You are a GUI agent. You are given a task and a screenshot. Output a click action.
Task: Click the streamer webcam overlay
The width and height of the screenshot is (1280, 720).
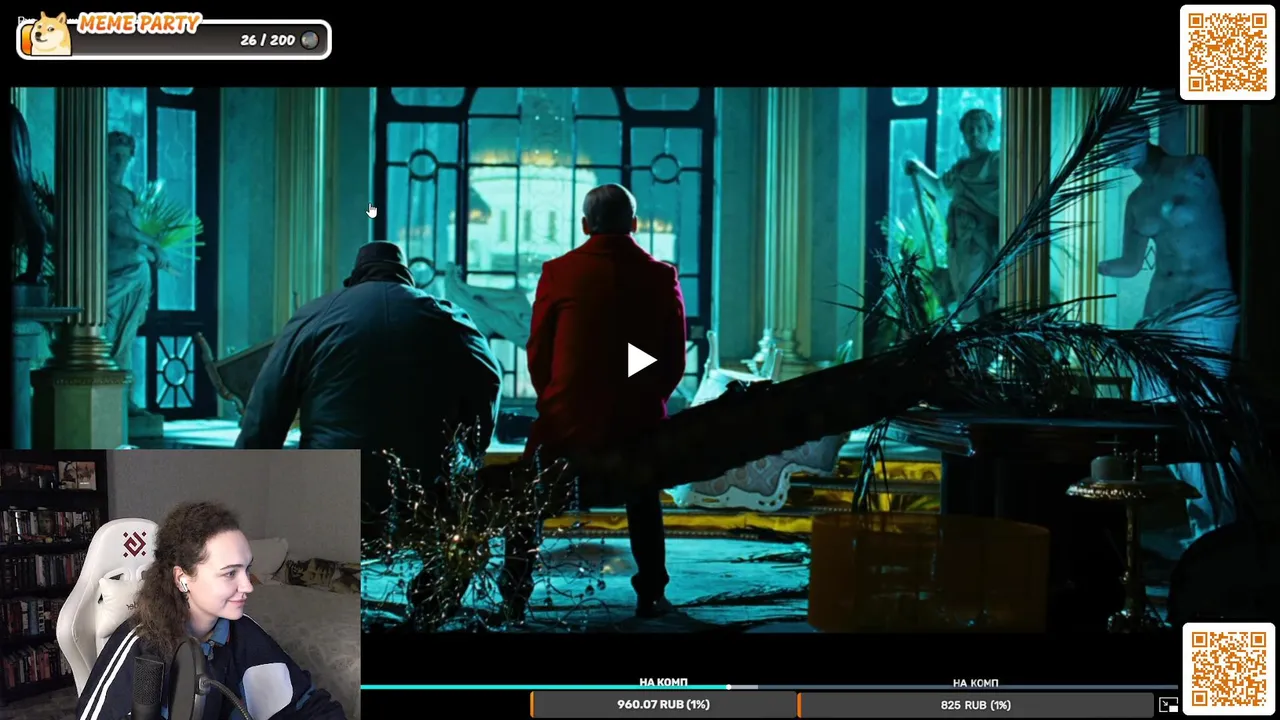click(x=180, y=585)
